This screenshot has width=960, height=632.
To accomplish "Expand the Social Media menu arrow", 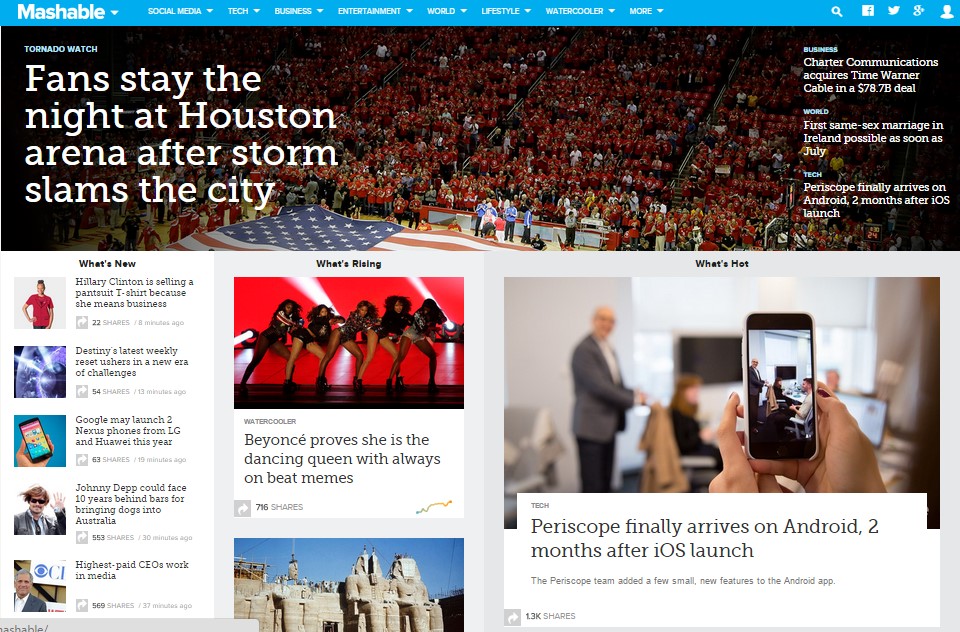I will 210,11.
